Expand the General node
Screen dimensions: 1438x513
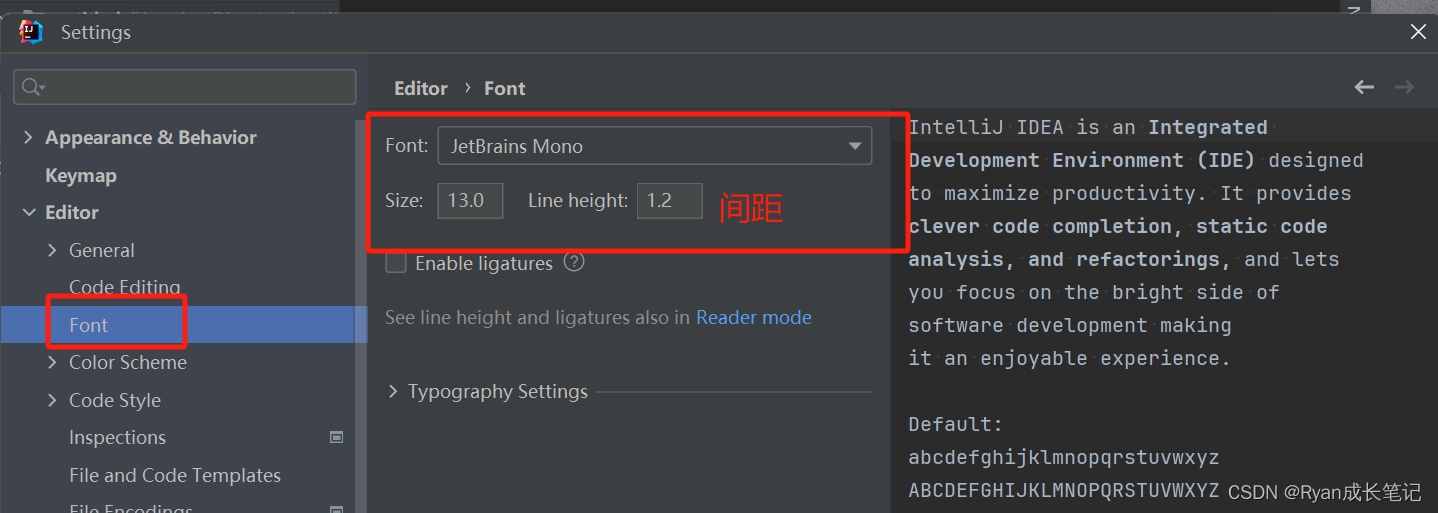53,250
